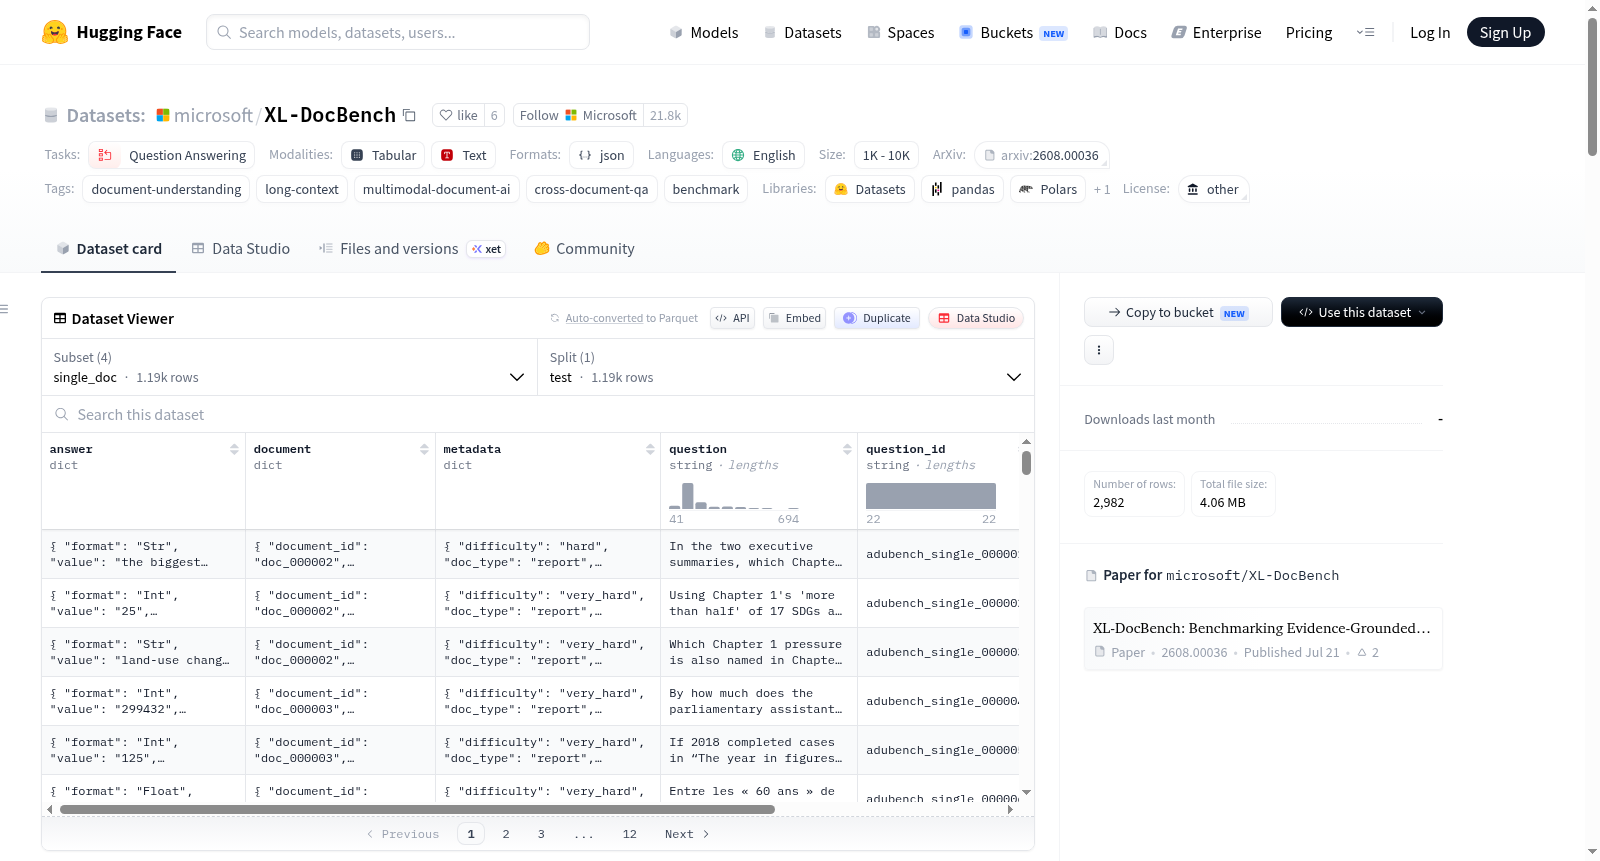Expand Use this dataset dropdown
This screenshot has height=861, width=1600.
click(1362, 312)
